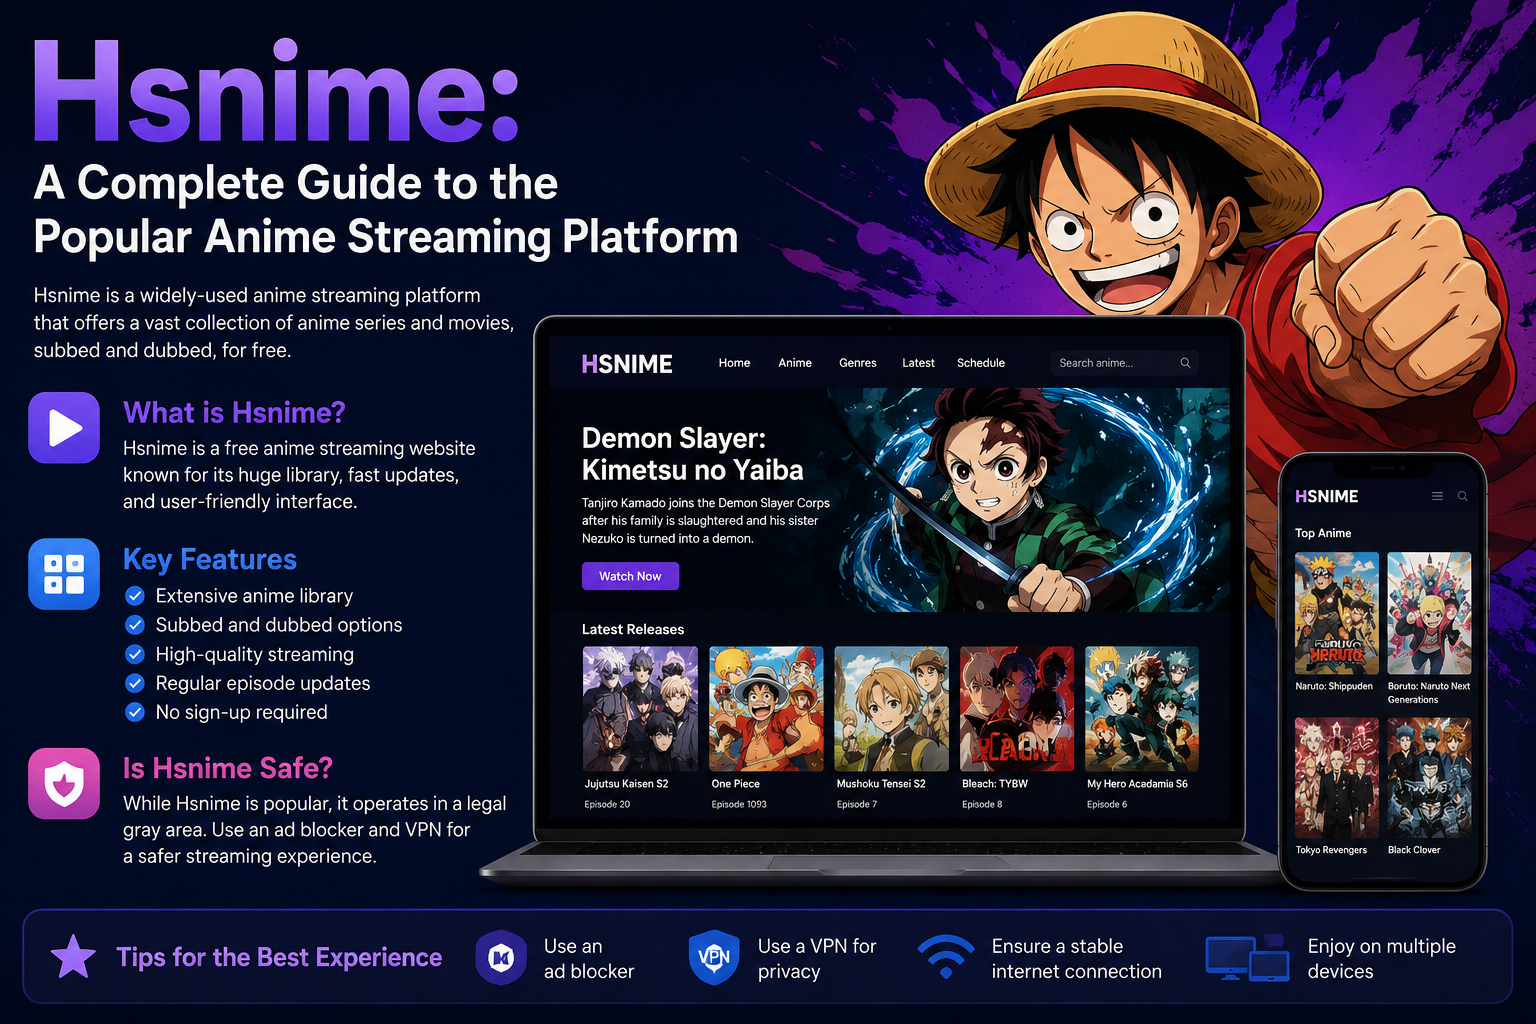
Task: Open Tokyo Revengers poster on phone
Action: coord(1337,778)
